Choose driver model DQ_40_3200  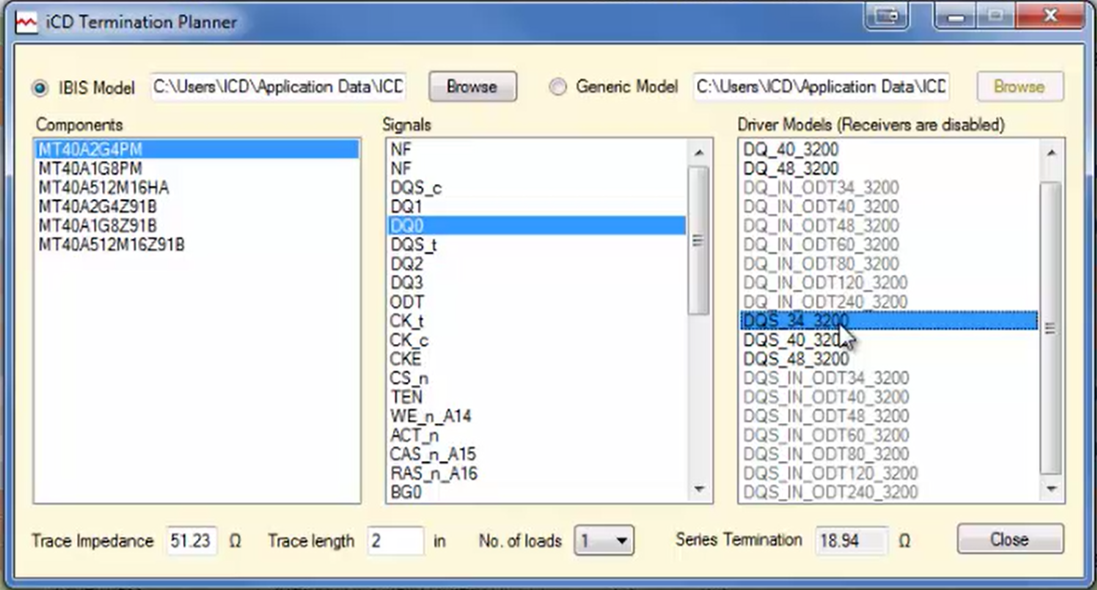click(x=889, y=150)
